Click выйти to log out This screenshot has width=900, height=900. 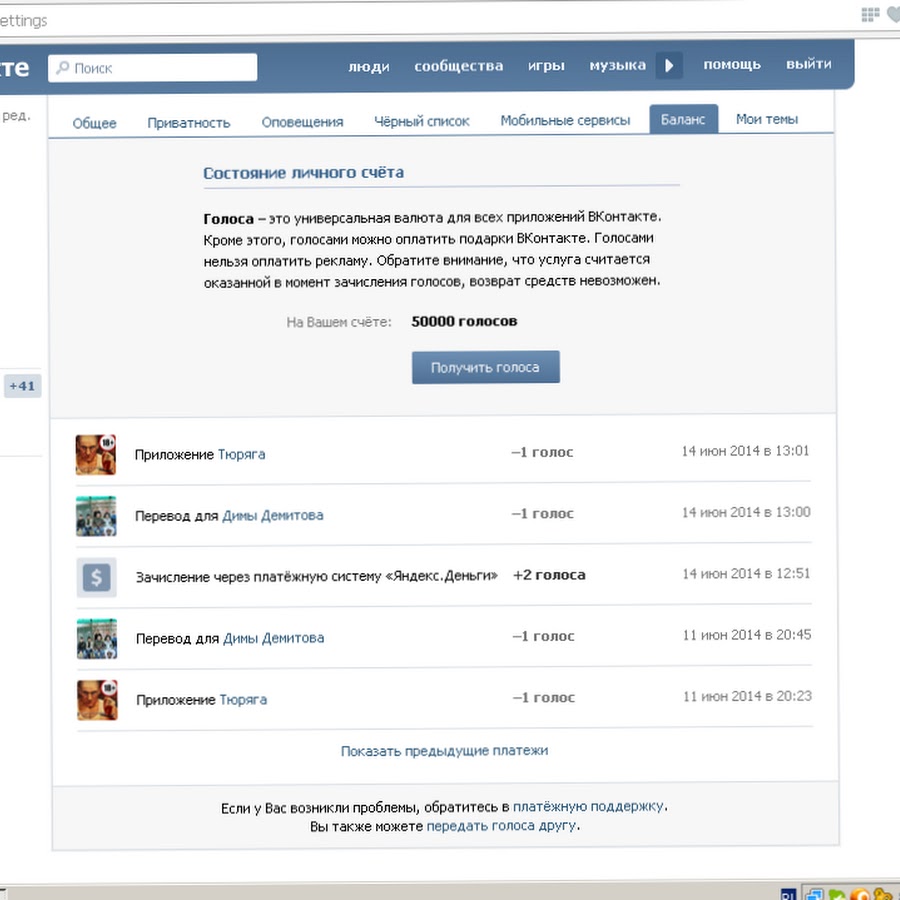tap(808, 64)
